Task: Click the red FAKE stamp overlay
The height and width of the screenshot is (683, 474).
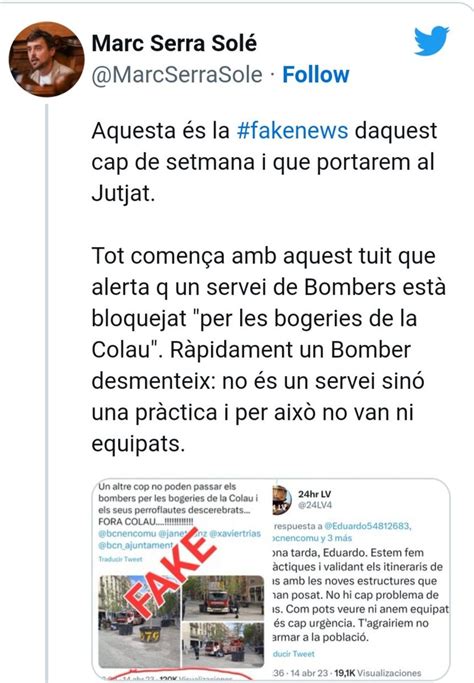Action: pyautogui.click(x=171, y=574)
